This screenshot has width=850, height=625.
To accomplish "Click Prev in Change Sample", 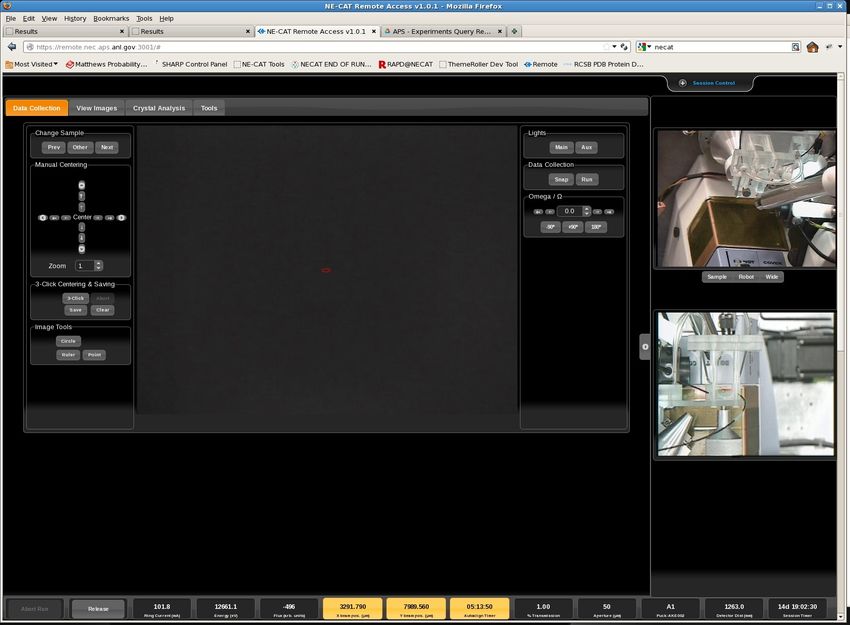I will (x=54, y=147).
